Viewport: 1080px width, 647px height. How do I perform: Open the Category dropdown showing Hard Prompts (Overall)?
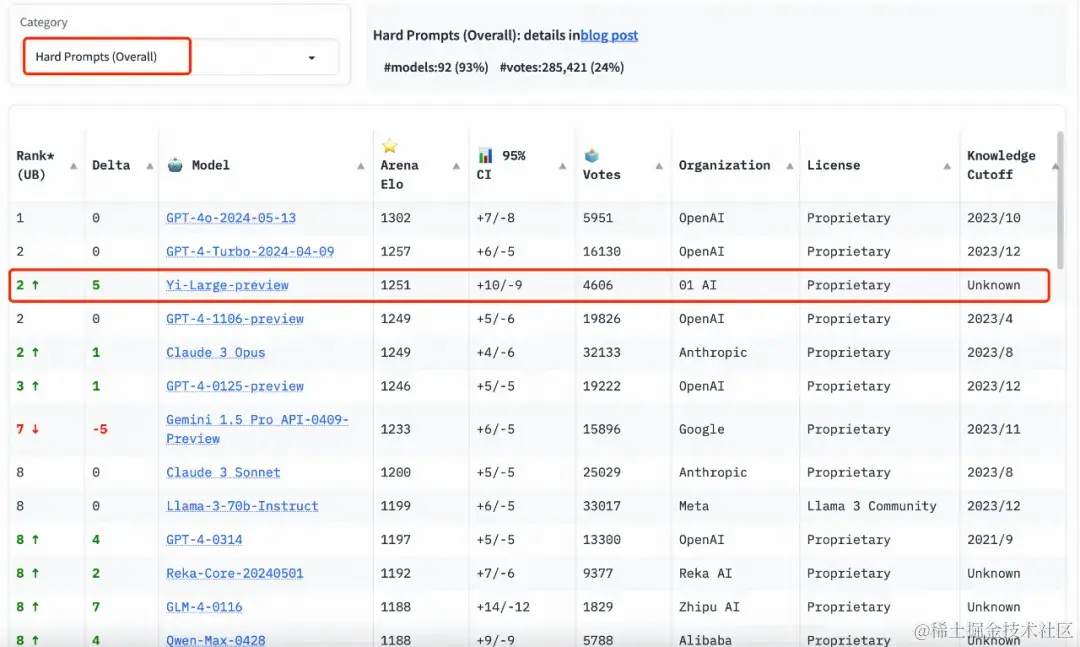coord(180,57)
